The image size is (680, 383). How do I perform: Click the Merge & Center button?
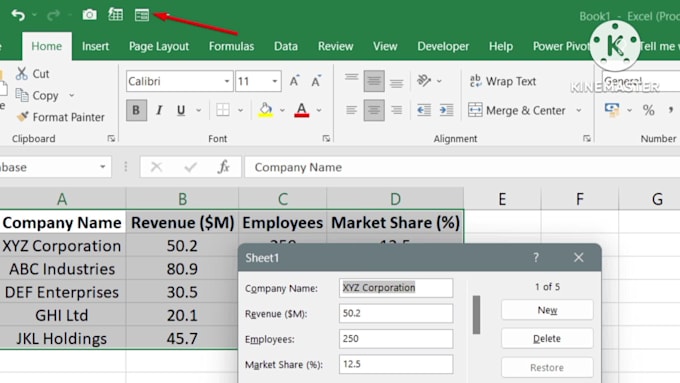[517, 110]
